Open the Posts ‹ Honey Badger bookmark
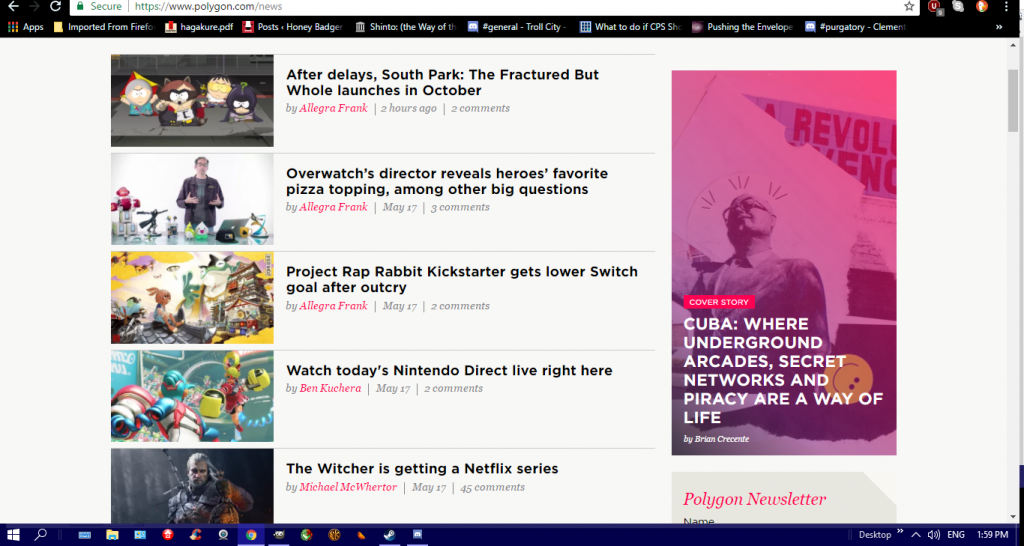Screen dimensions: 1024x546 (x=293, y=27)
